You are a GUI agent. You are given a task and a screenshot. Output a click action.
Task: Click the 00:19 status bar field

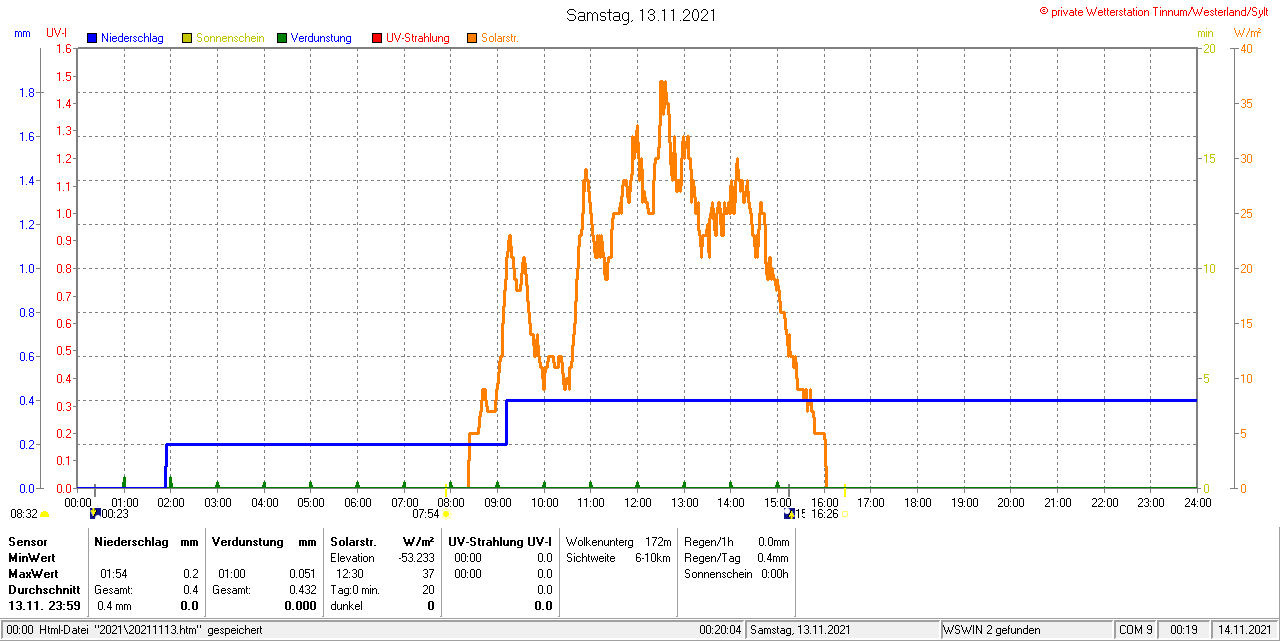(1183, 630)
